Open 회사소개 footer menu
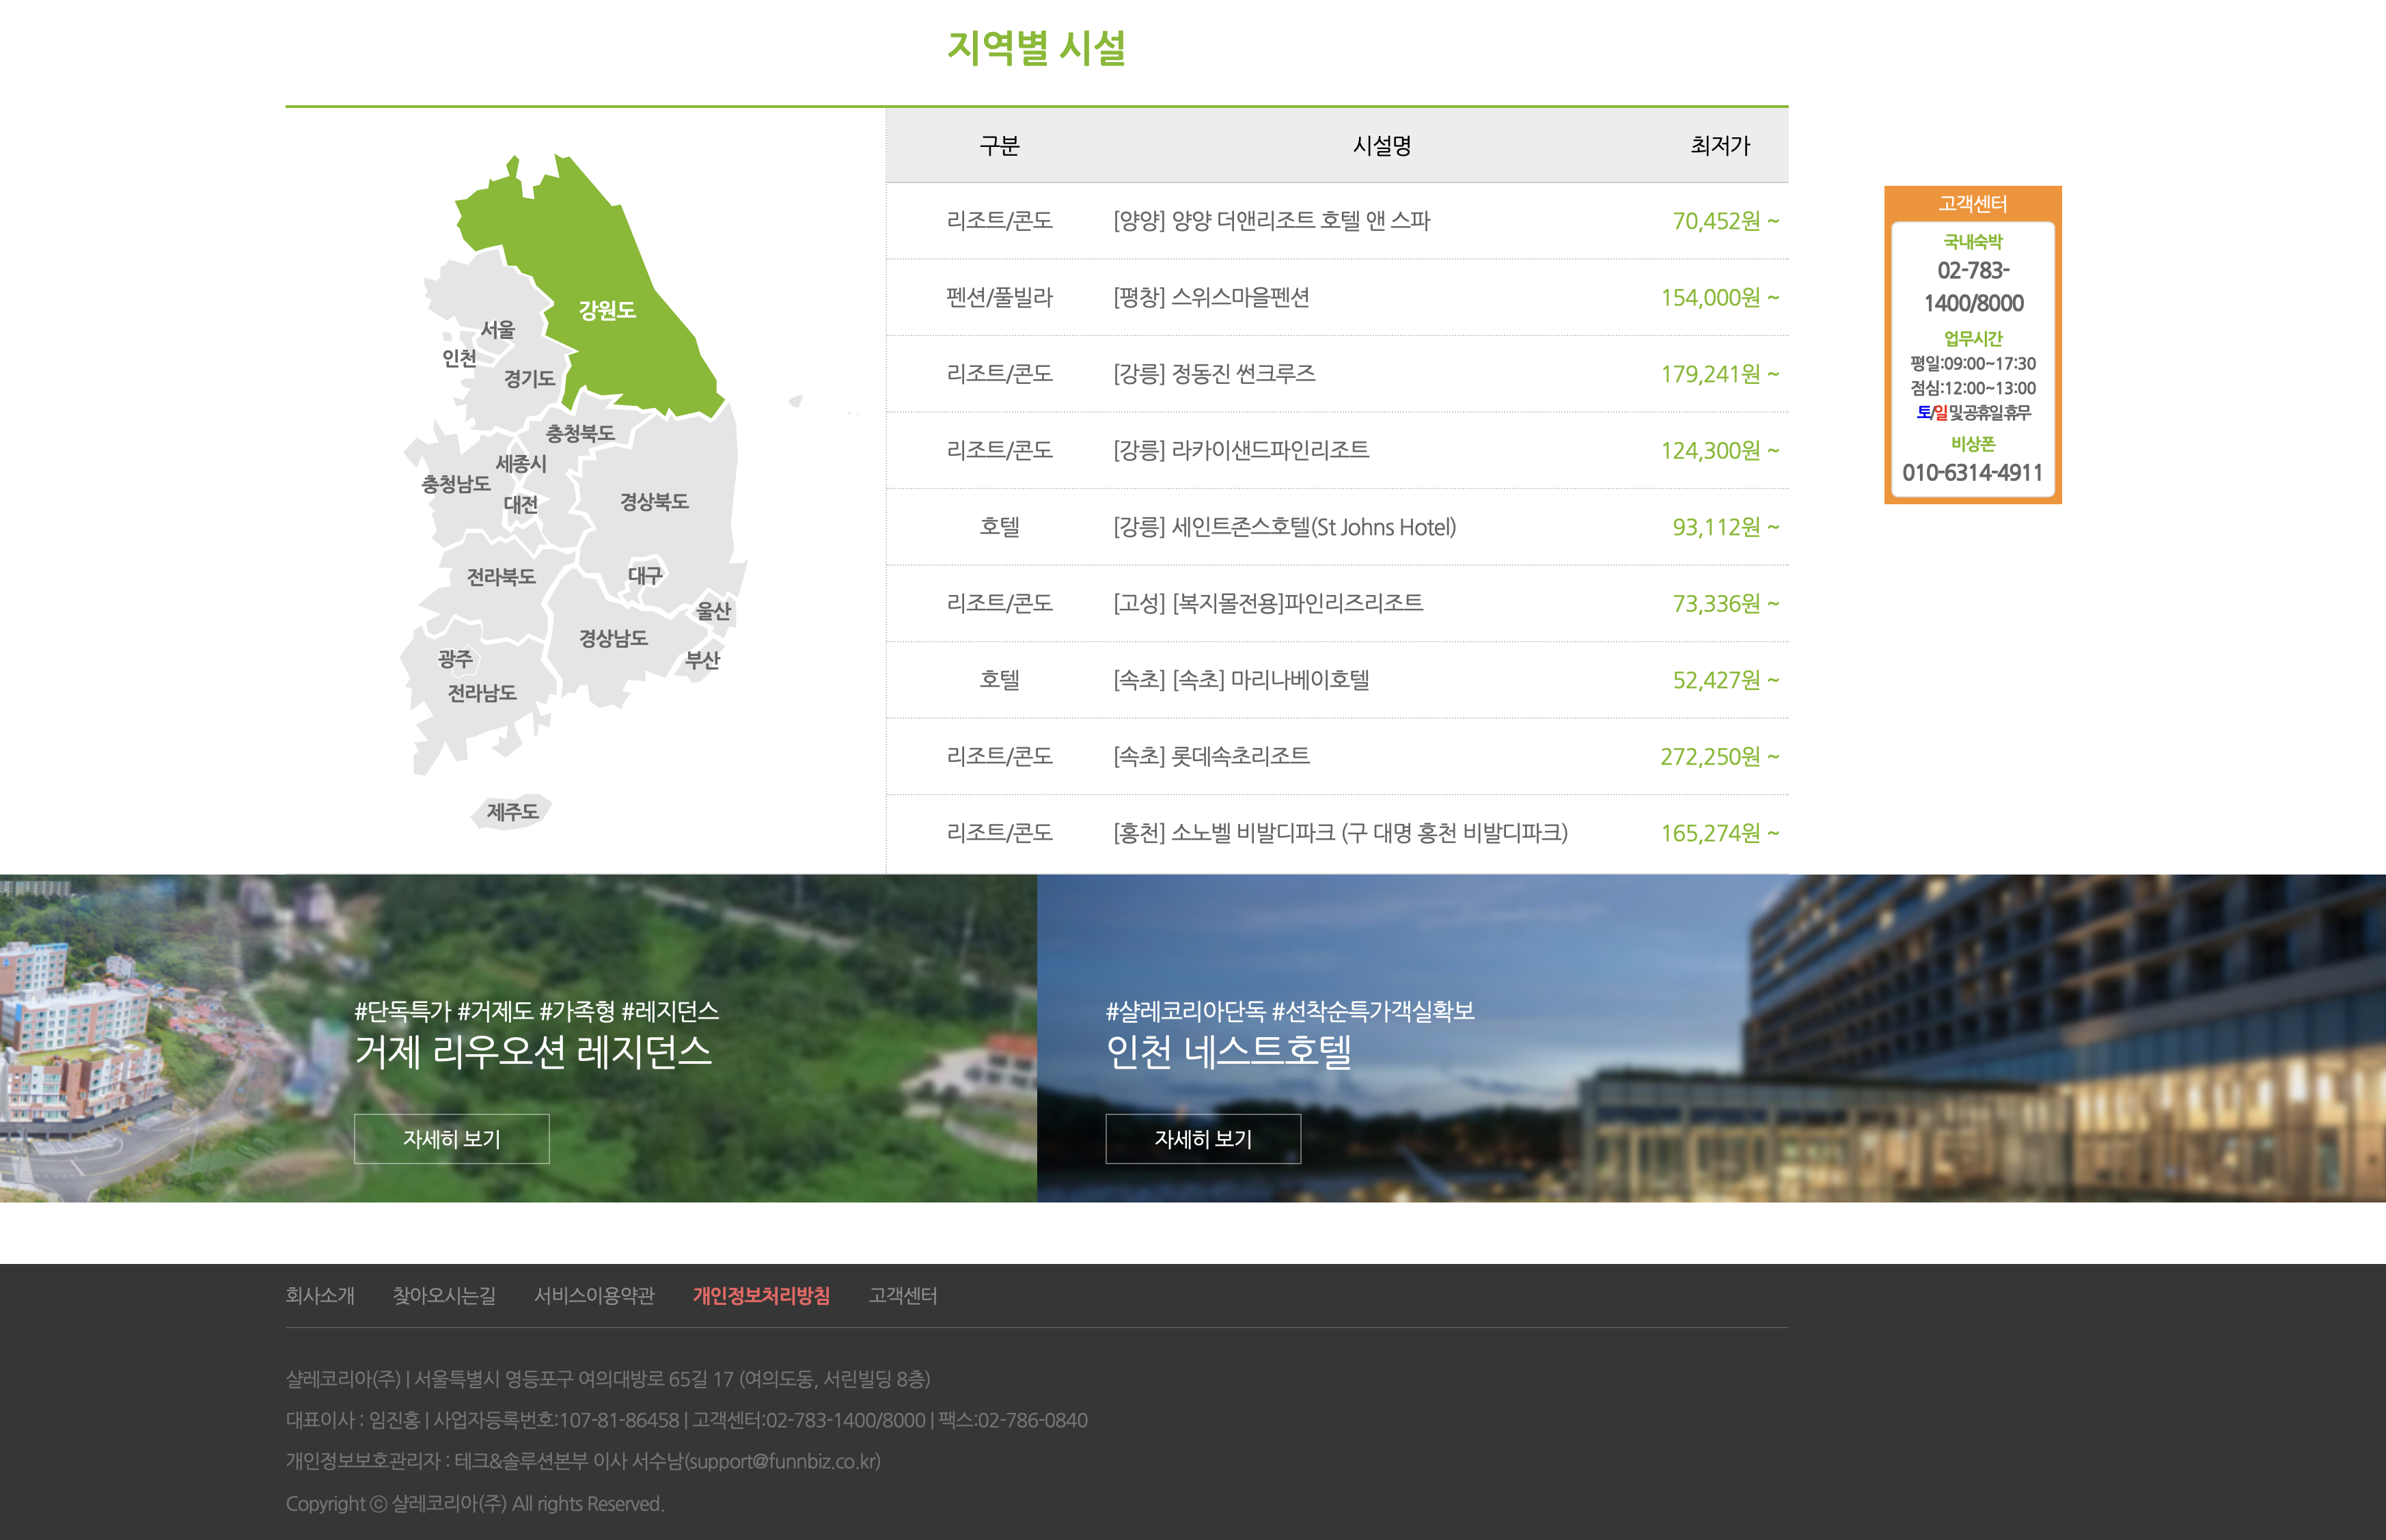The height and width of the screenshot is (1540, 2386). [320, 1296]
